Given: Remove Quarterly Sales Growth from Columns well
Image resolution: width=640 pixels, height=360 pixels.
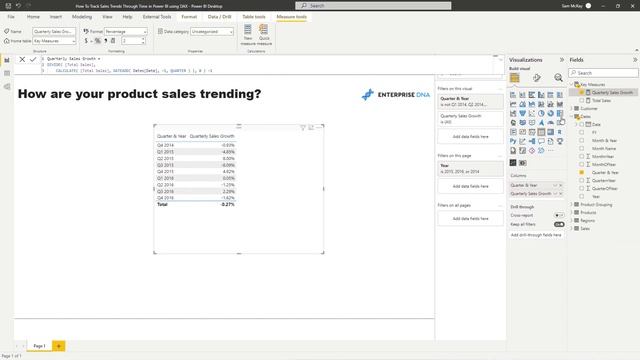Looking at the screenshot, I should click(x=561, y=193).
